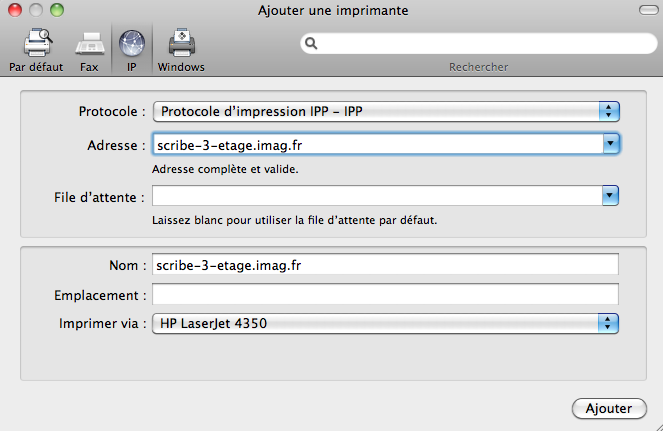This screenshot has width=663, height=431.
Task: Open the Fax printer tab icon
Action: coord(90,44)
